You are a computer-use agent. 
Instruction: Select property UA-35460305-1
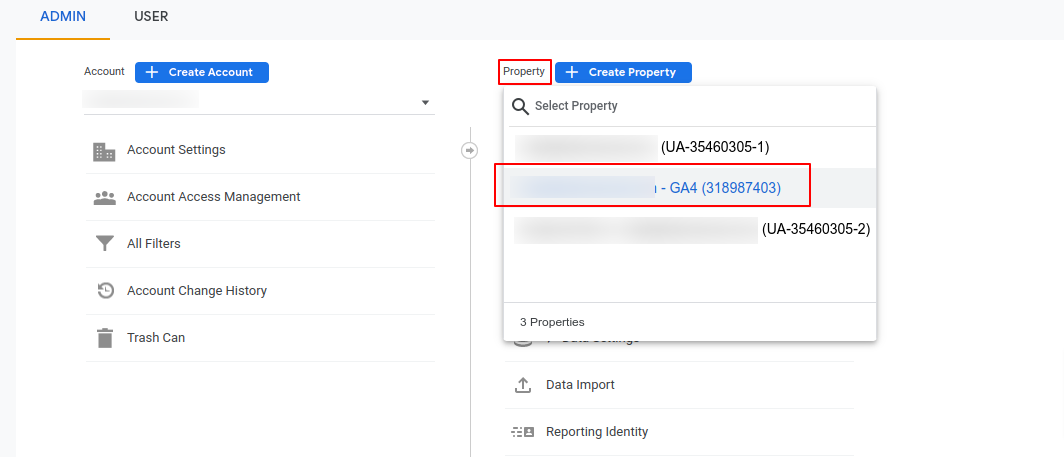[689, 147]
